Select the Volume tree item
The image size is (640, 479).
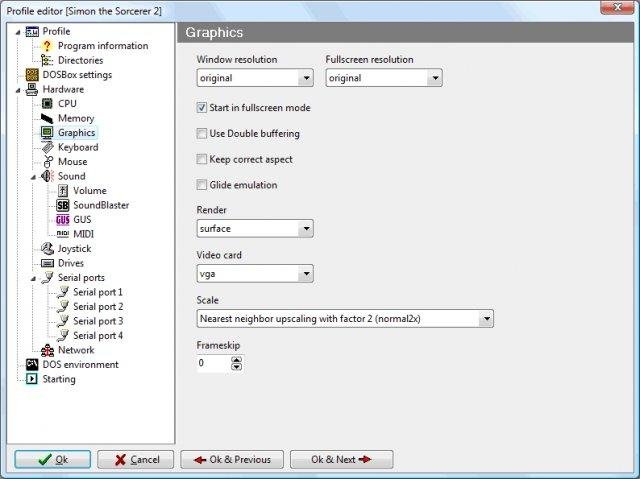[90, 191]
